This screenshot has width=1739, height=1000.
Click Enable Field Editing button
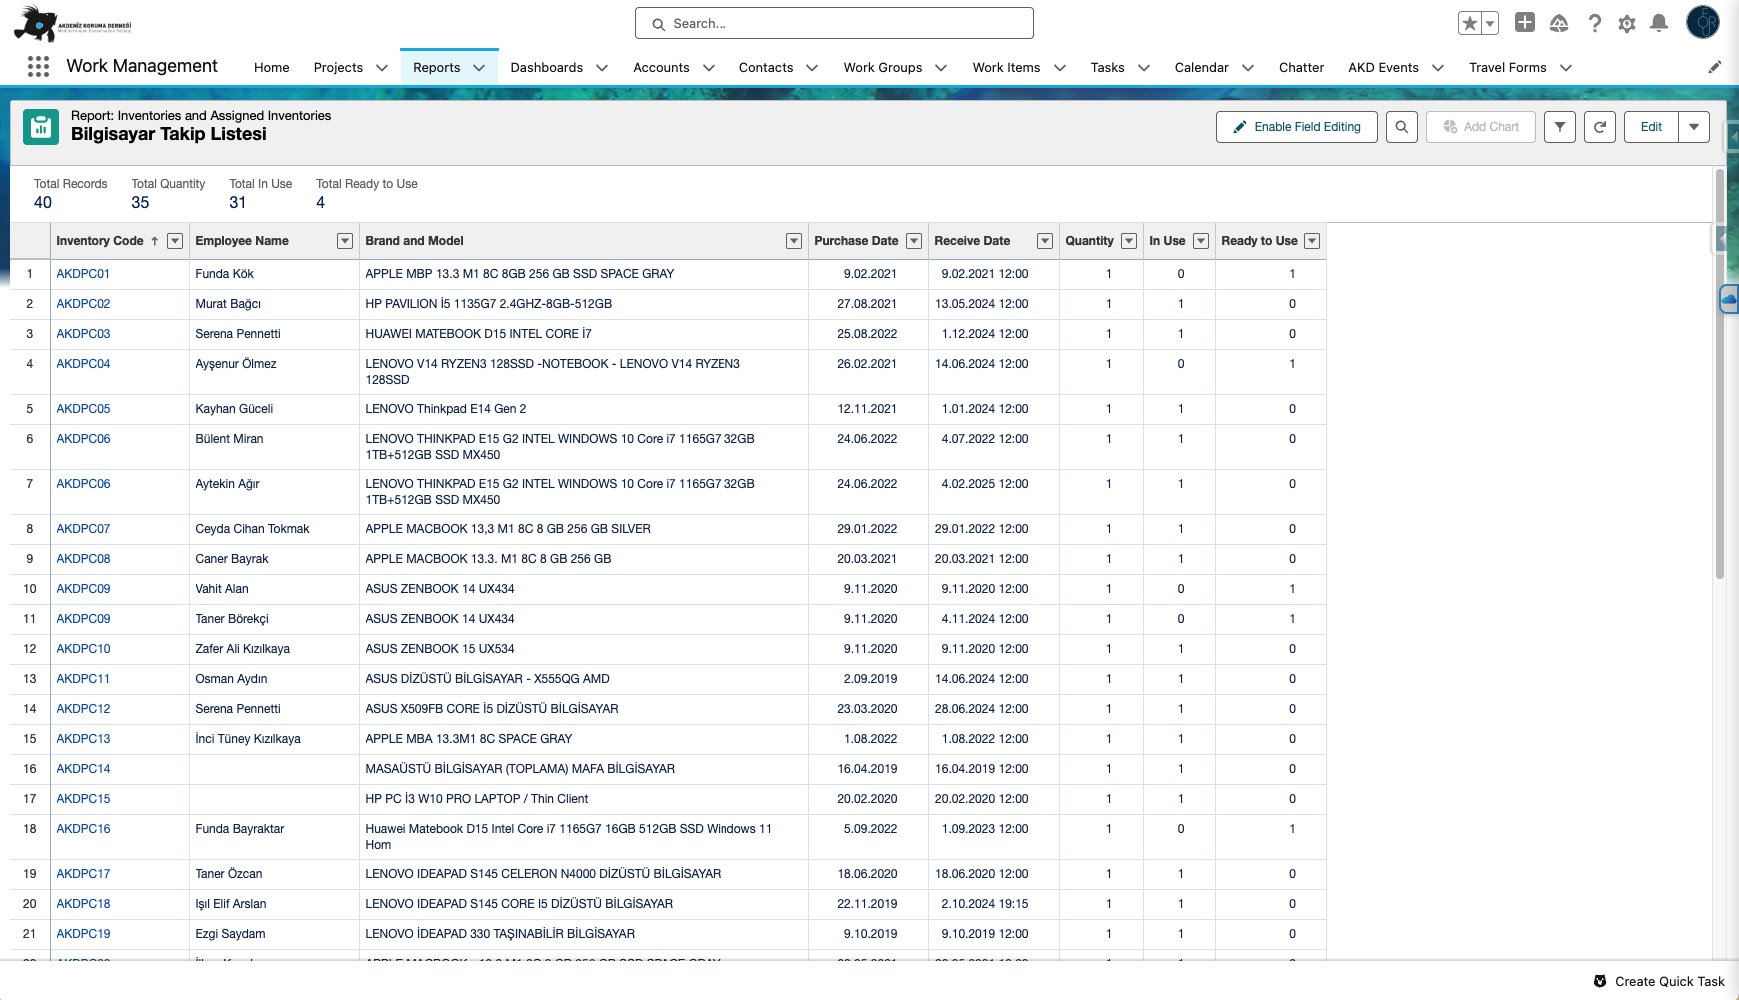(x=1297, y=127)
